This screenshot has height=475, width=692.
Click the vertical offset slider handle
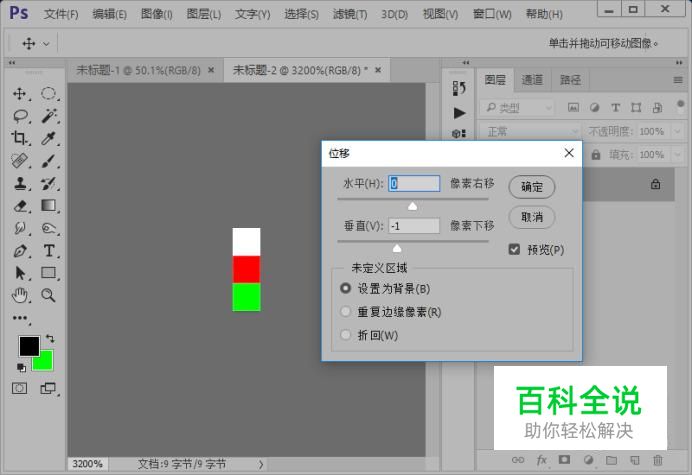tap(397, 249)
